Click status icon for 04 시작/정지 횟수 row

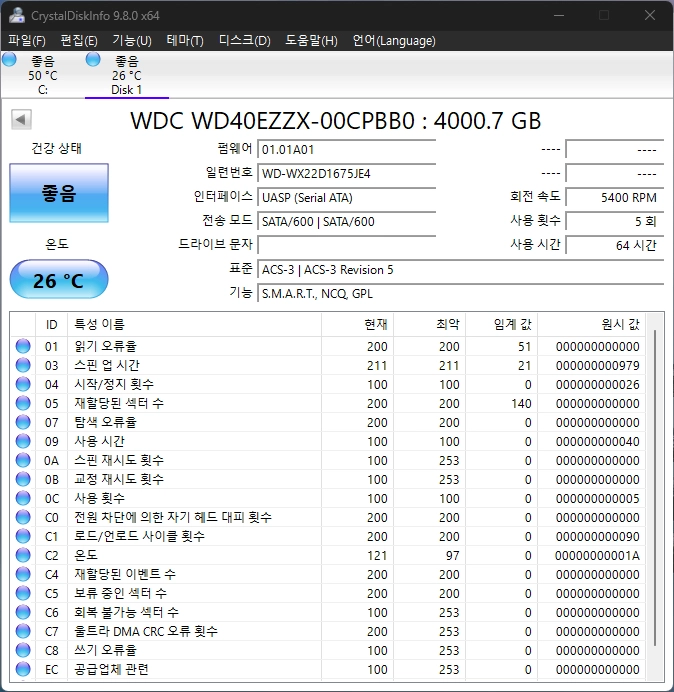23,384
